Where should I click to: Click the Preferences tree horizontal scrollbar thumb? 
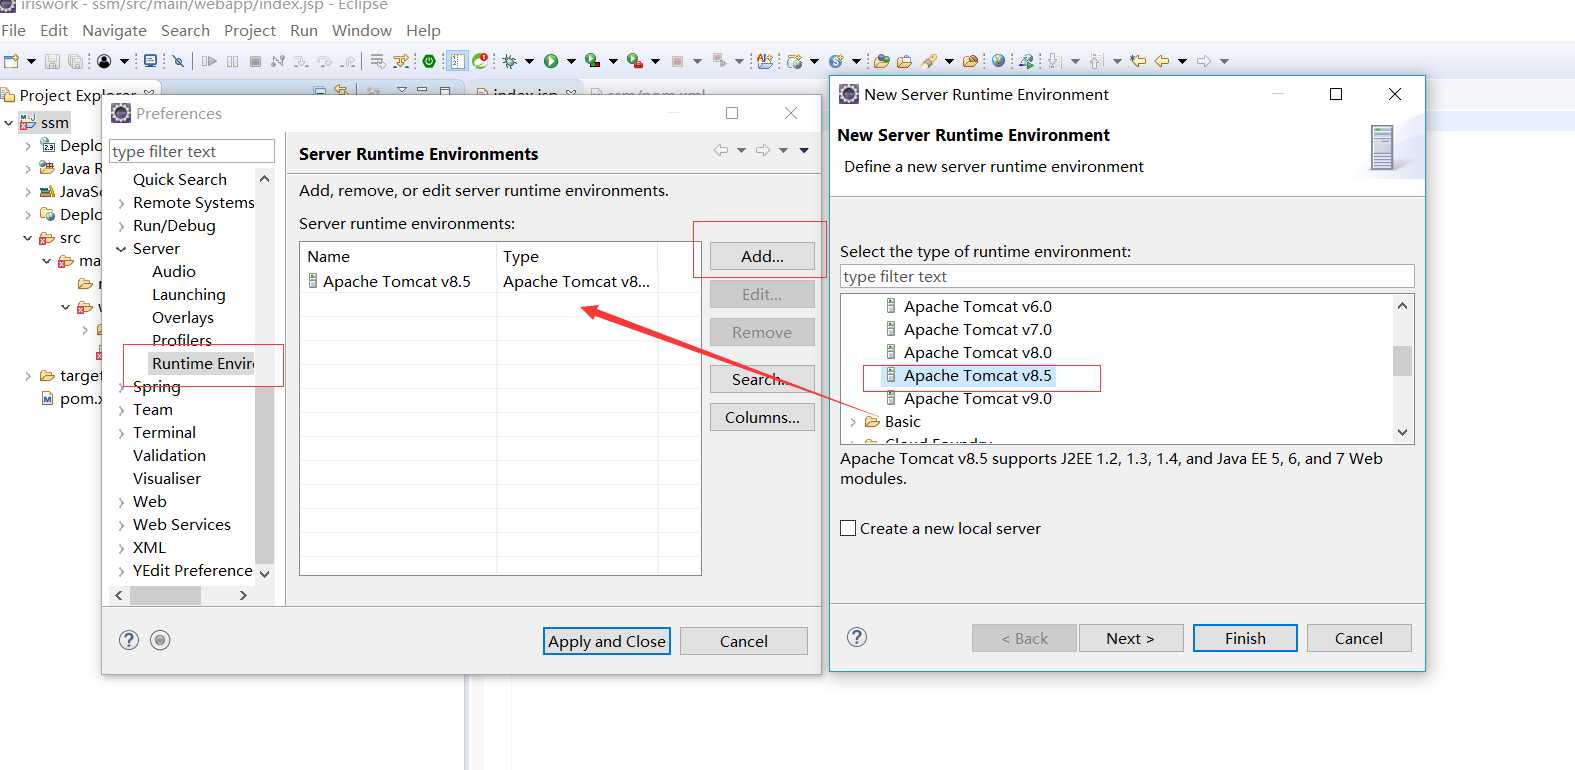(165, 595)
